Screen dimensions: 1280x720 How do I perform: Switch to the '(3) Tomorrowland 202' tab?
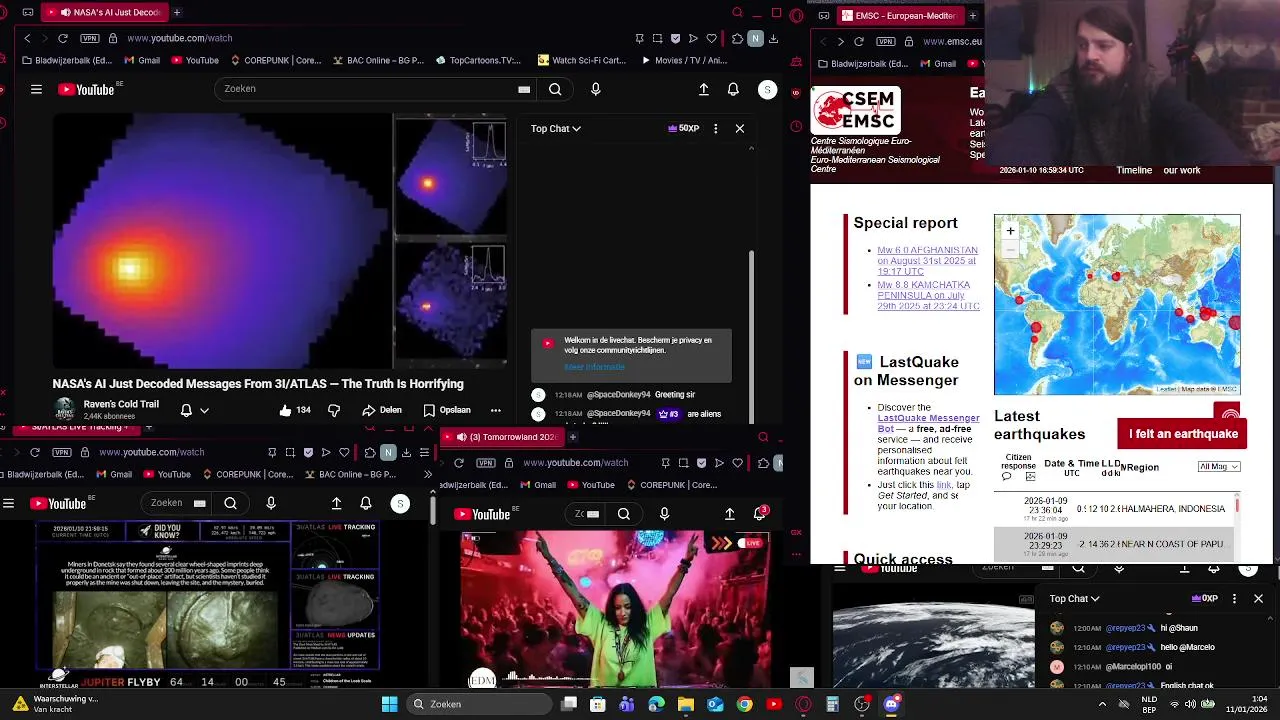click(x=503, y=437)
